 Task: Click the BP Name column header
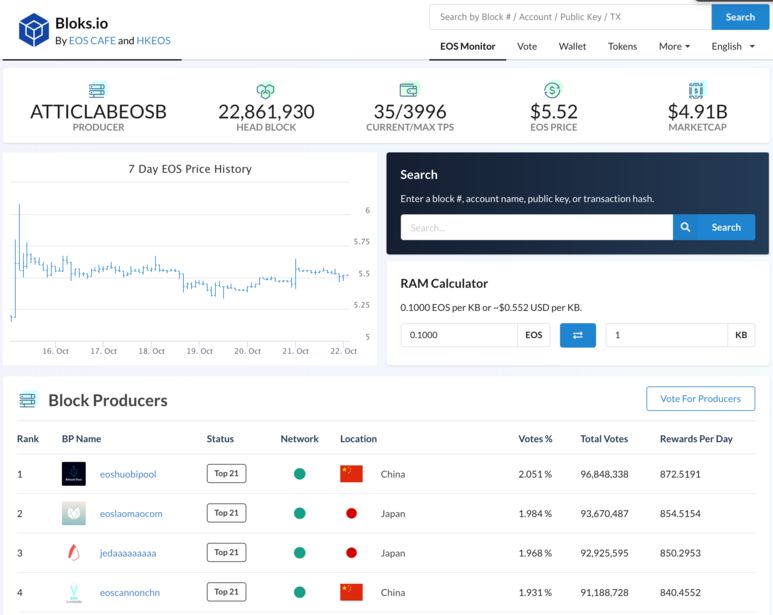click(81, 439)
